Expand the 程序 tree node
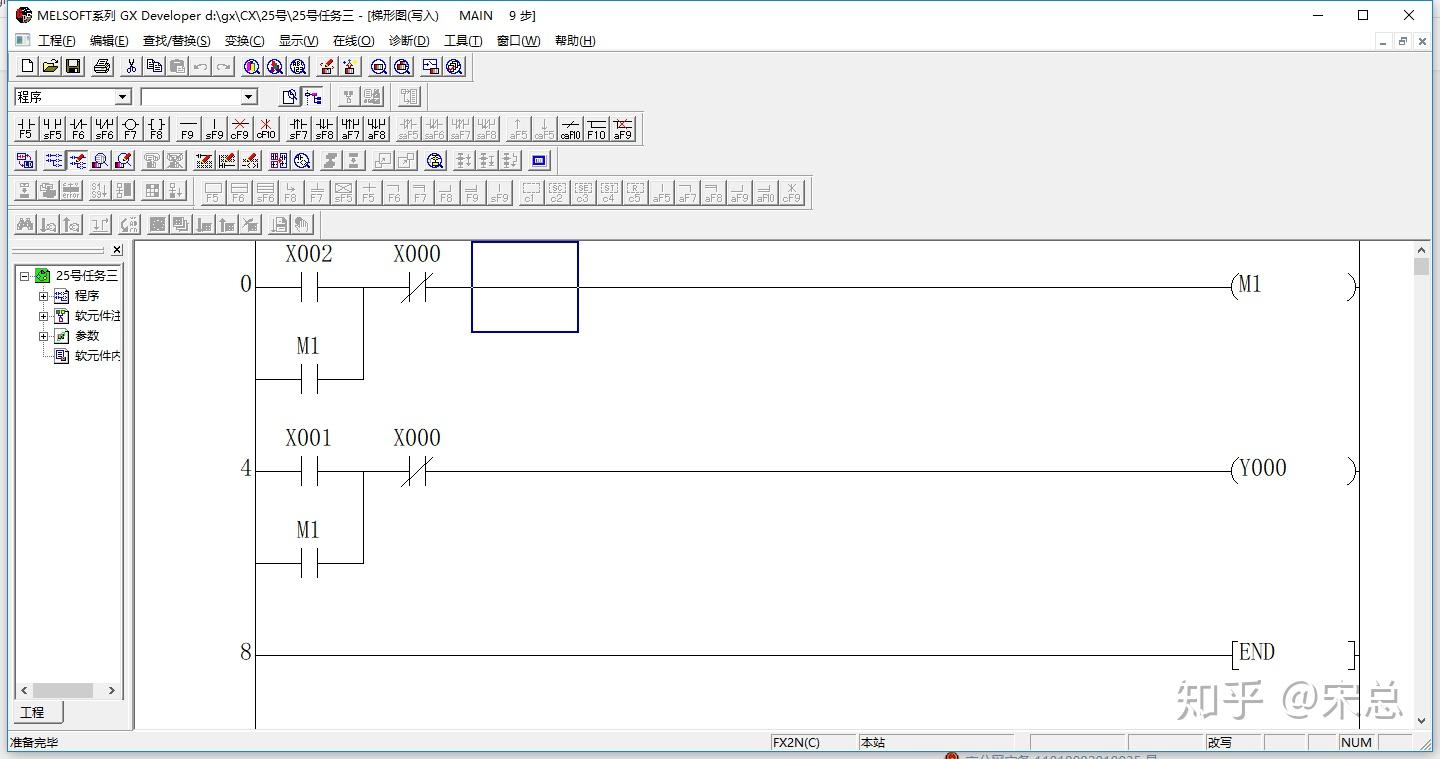The image size is (1440, 759). (x=44, y=296)
